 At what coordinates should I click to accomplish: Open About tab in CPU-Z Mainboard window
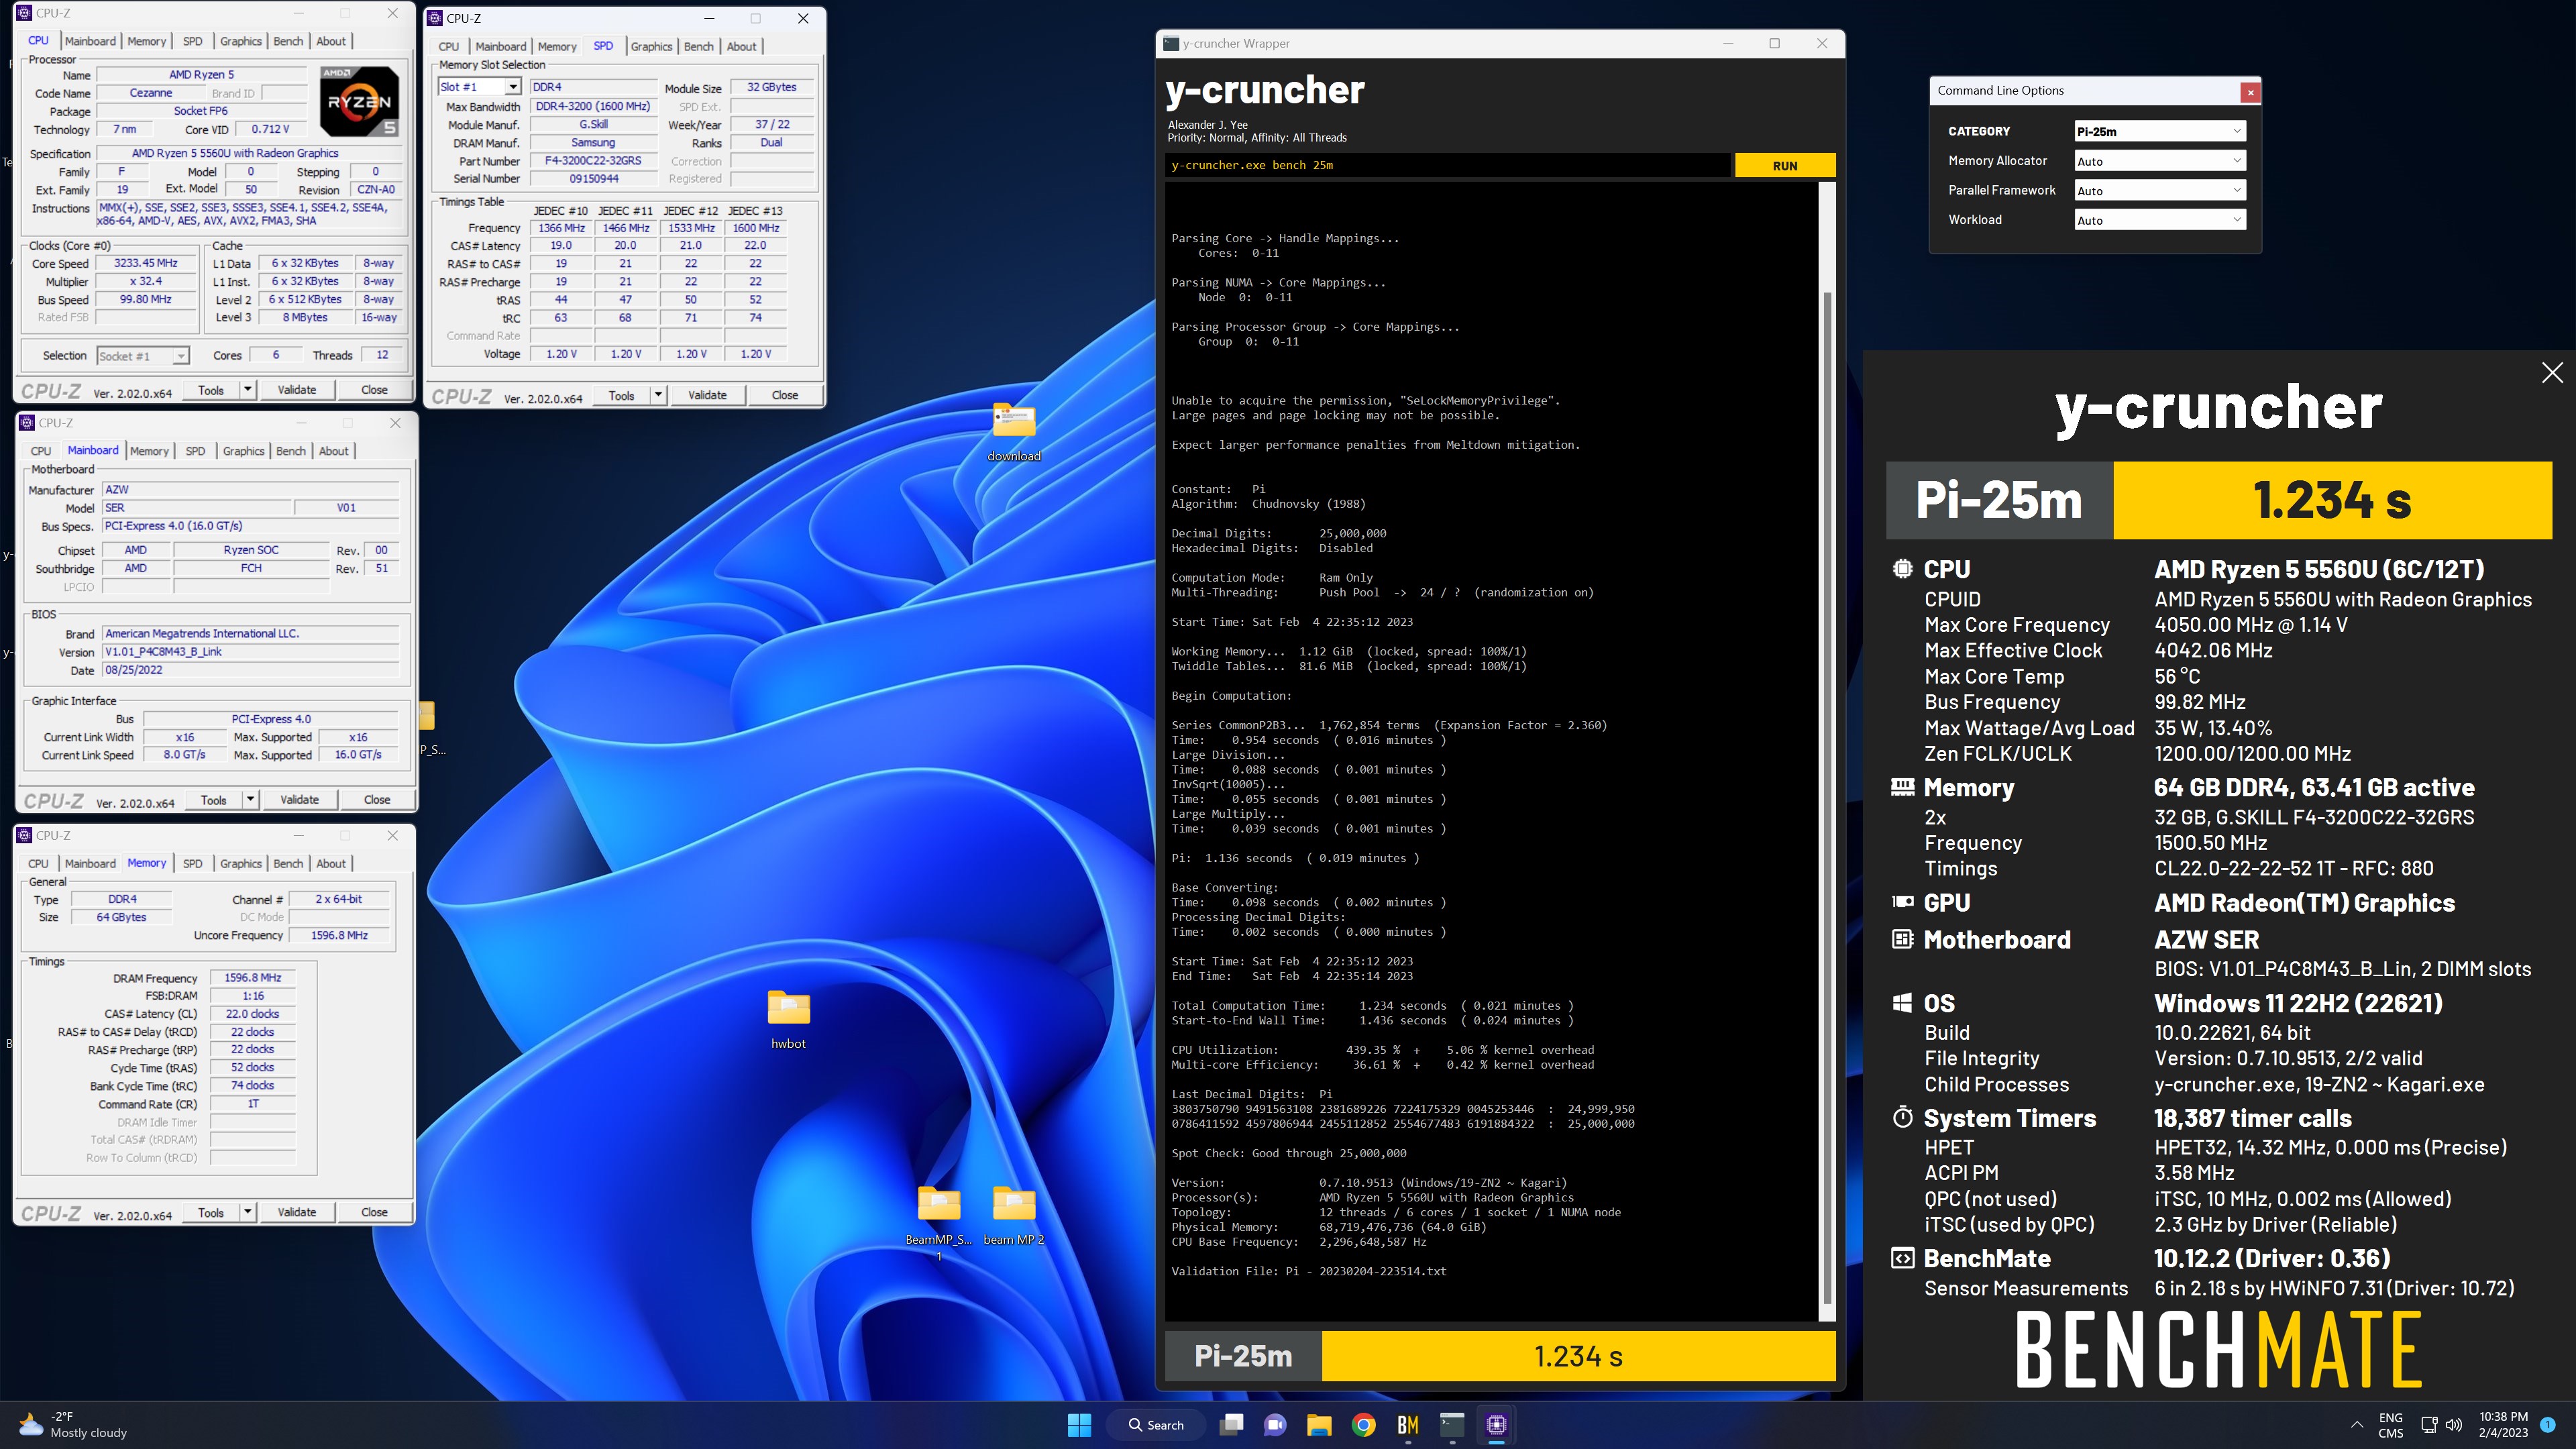pyautogui.click(x=333, y=451)
